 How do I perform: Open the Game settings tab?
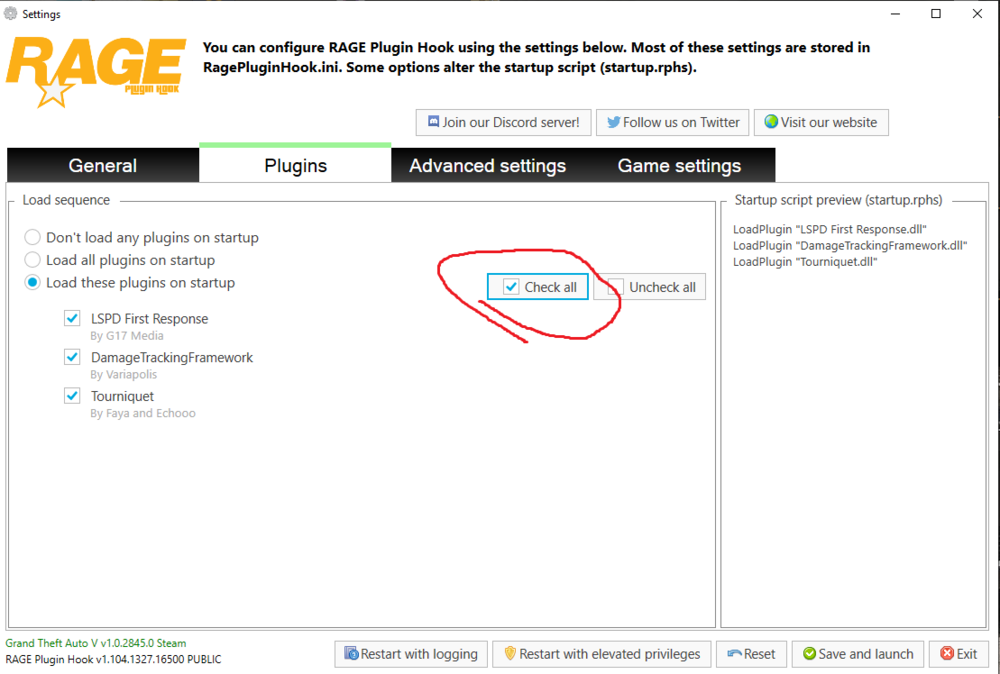pos(679,165)
